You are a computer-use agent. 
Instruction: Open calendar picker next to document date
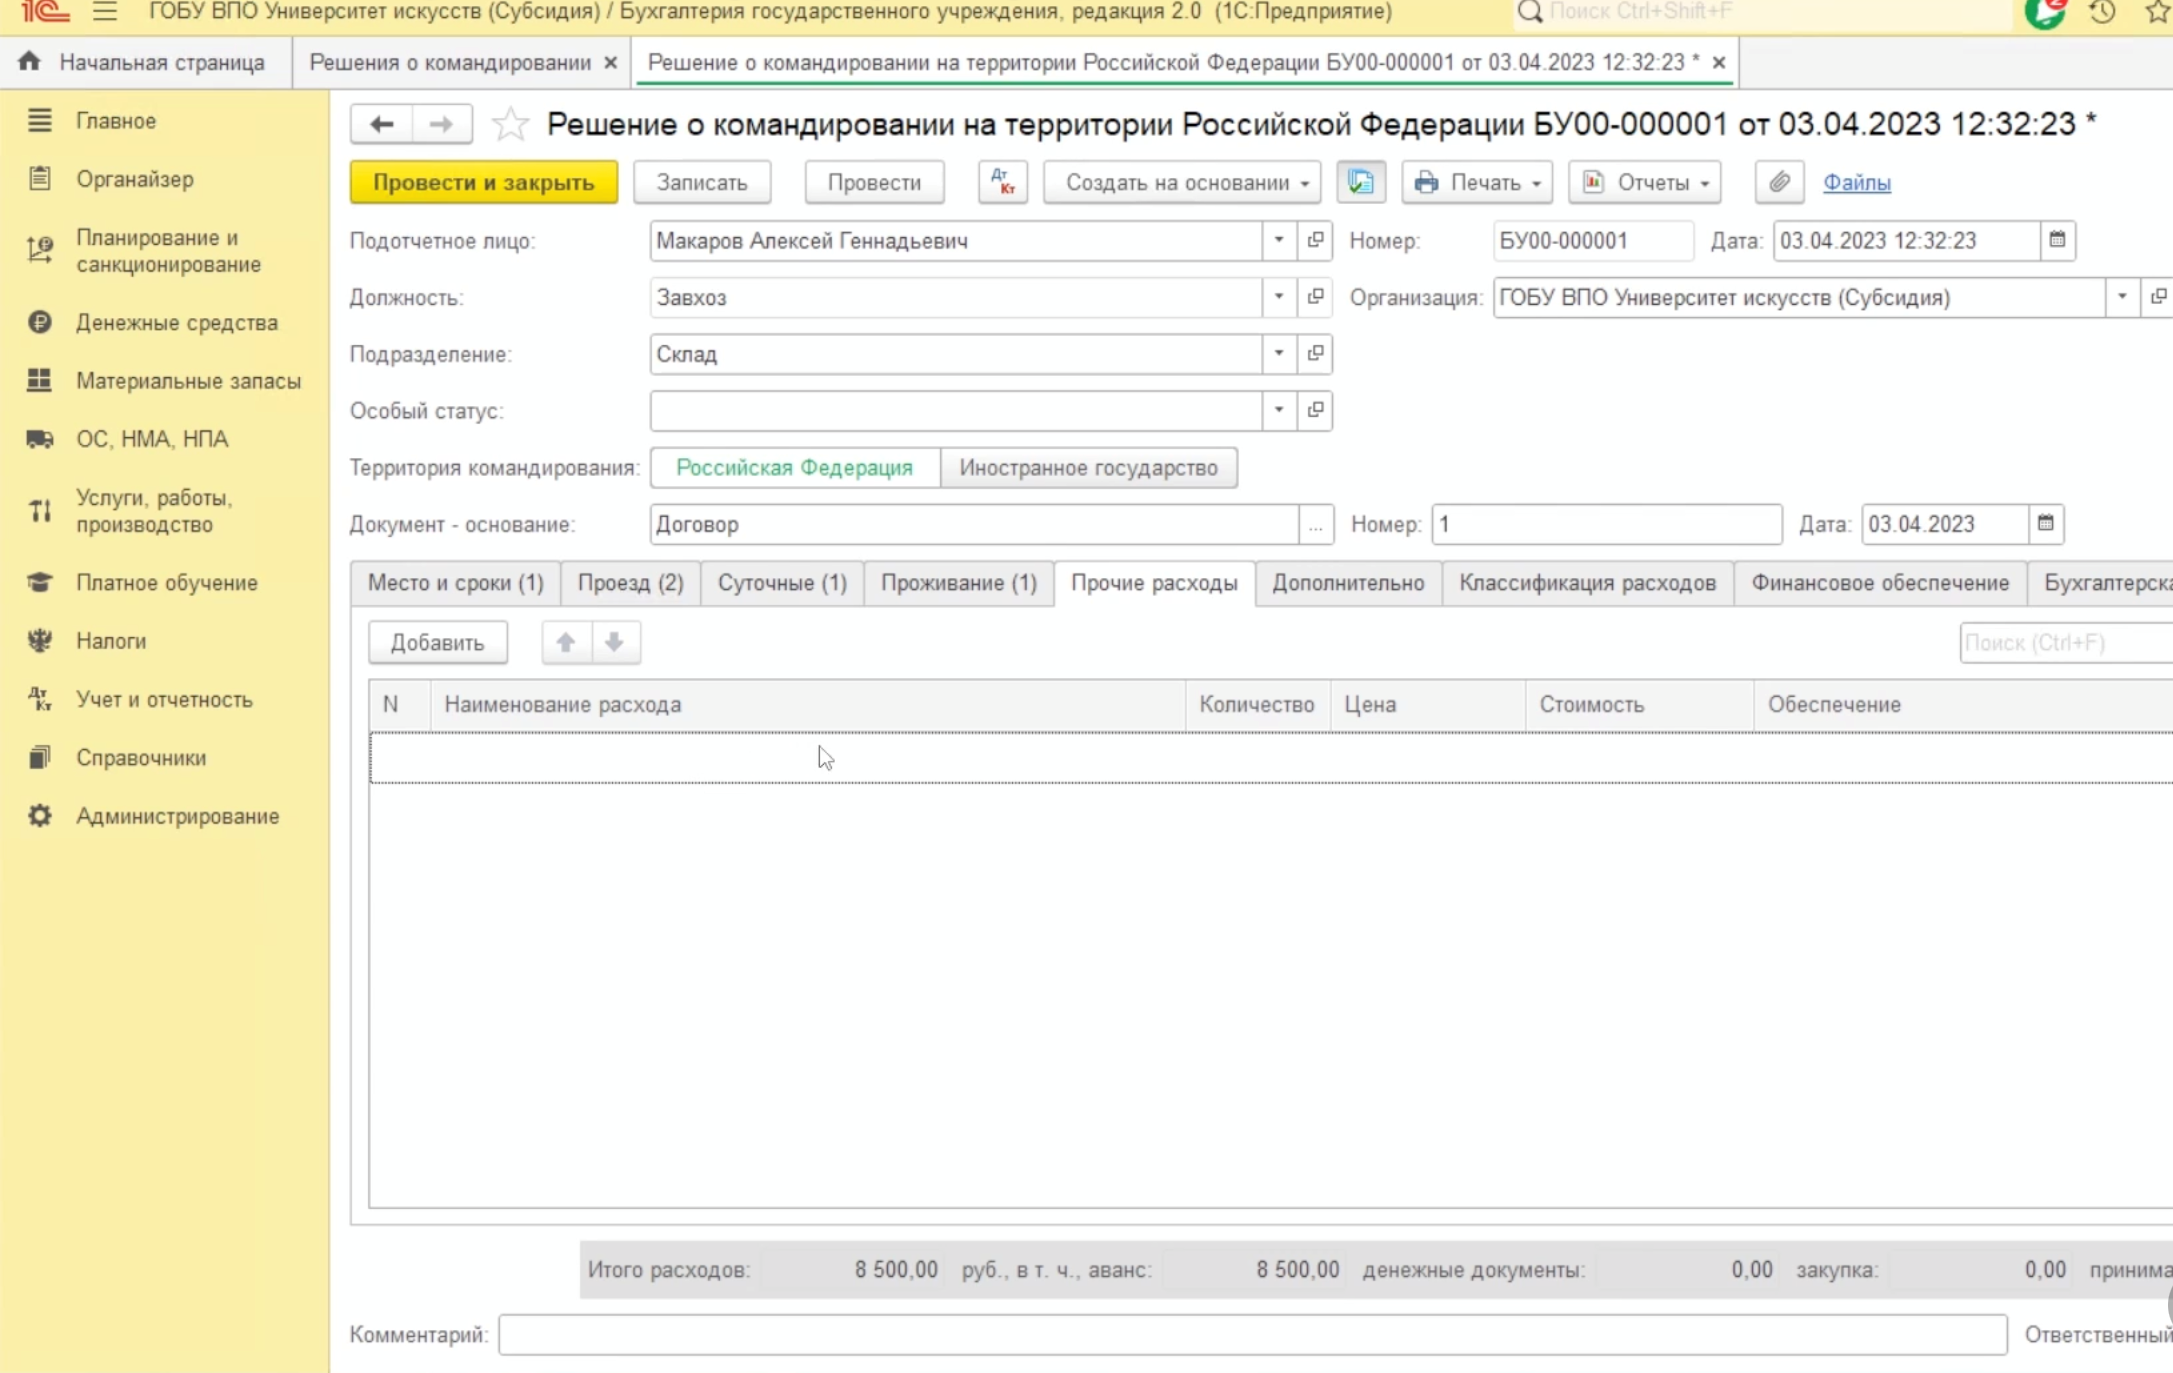point(2057,240)
